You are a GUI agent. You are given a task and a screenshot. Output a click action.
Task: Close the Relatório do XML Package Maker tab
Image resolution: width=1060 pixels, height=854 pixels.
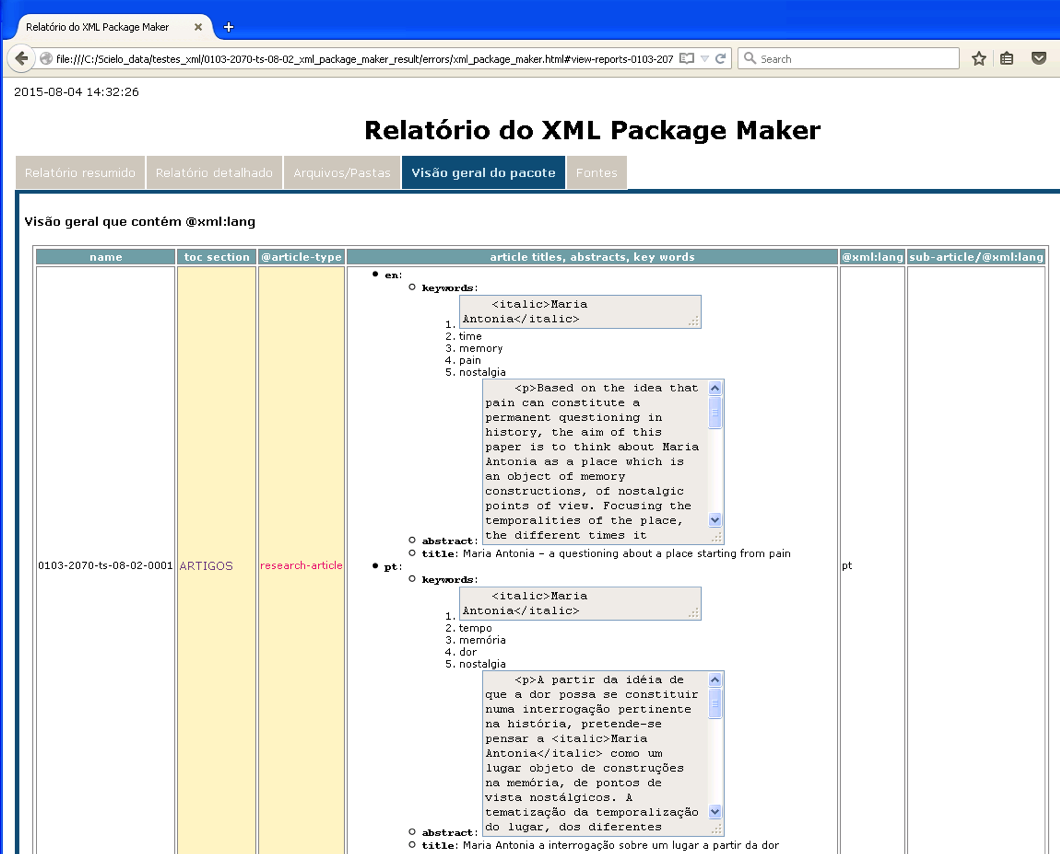tap(198, 27)
